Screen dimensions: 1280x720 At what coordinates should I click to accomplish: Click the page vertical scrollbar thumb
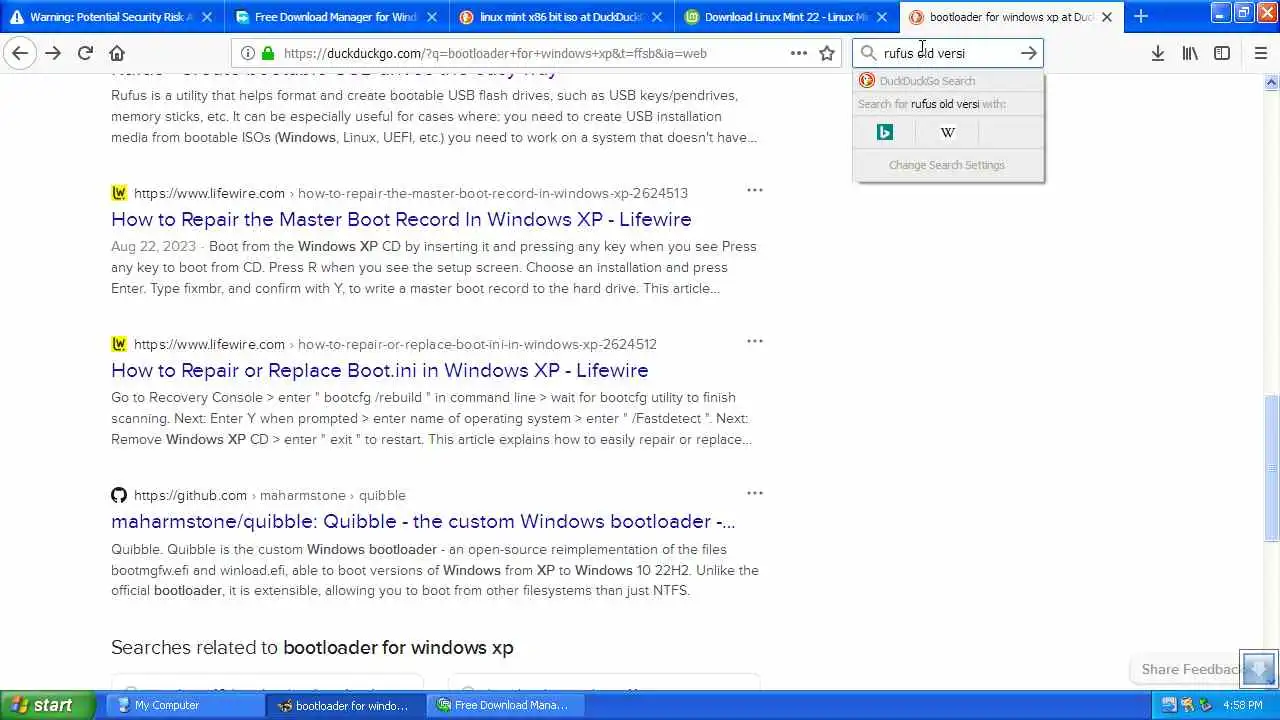click(x=1272, y=468)
